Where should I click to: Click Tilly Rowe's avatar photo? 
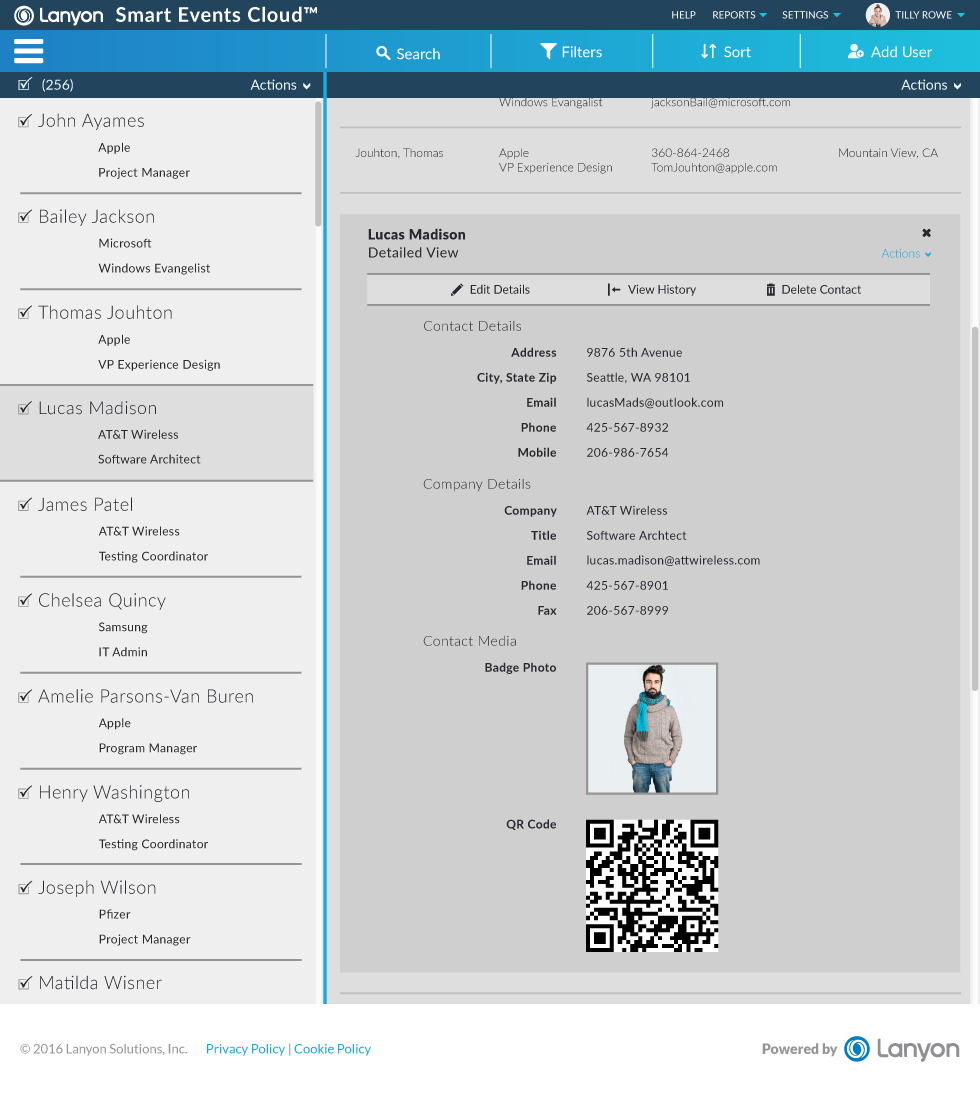[x=877, y=15]
